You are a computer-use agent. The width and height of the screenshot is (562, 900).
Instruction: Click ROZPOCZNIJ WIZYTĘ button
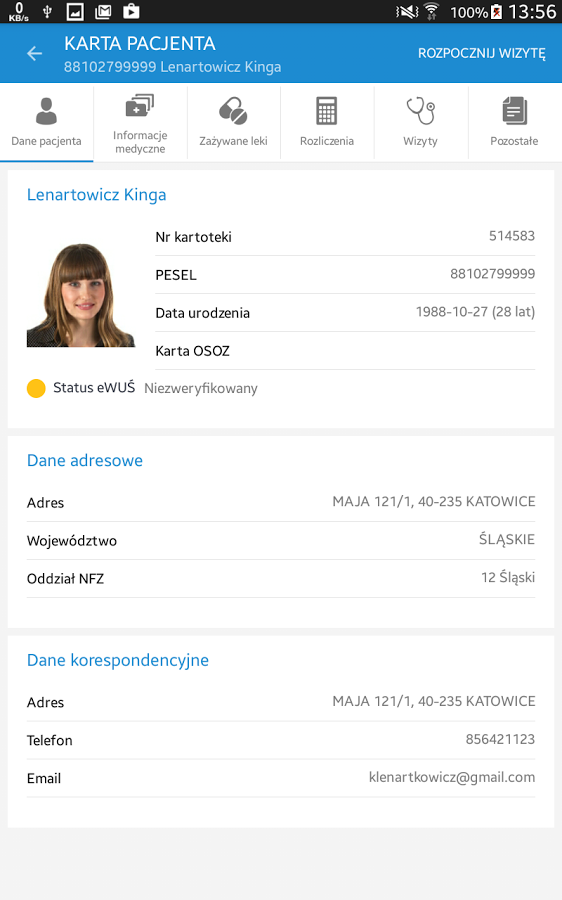(482, 53)
